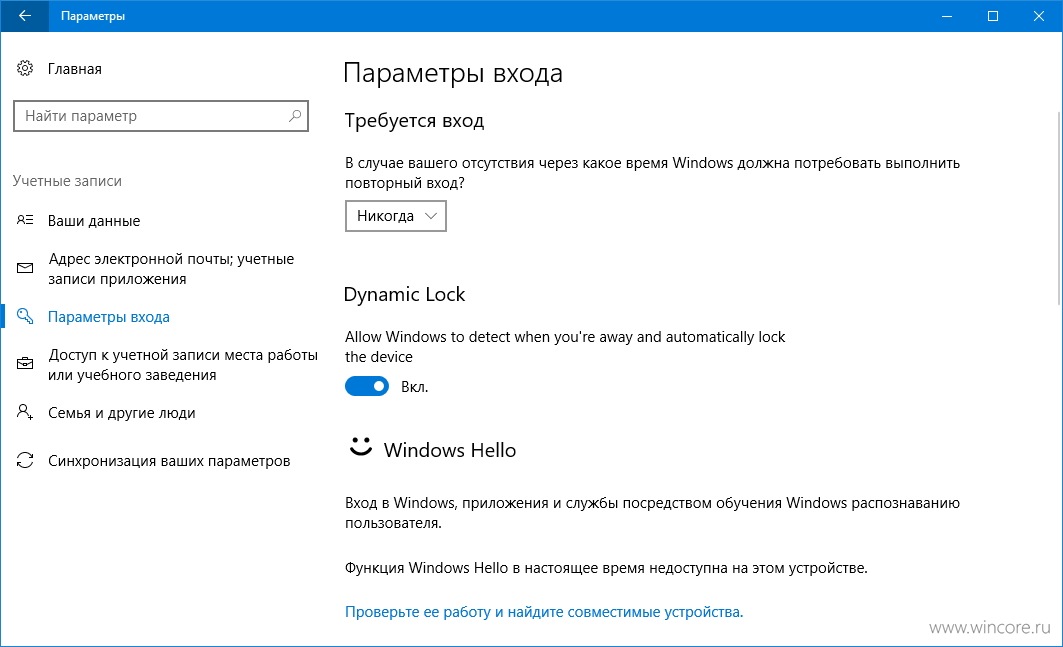The image size is (1063, 647).
Task: Open Главная via the gear icon
Action: (x=25, y=68)
